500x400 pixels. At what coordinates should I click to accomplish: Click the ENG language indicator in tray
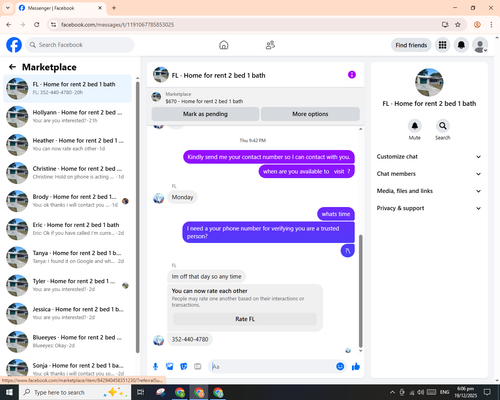pos(444,392)
